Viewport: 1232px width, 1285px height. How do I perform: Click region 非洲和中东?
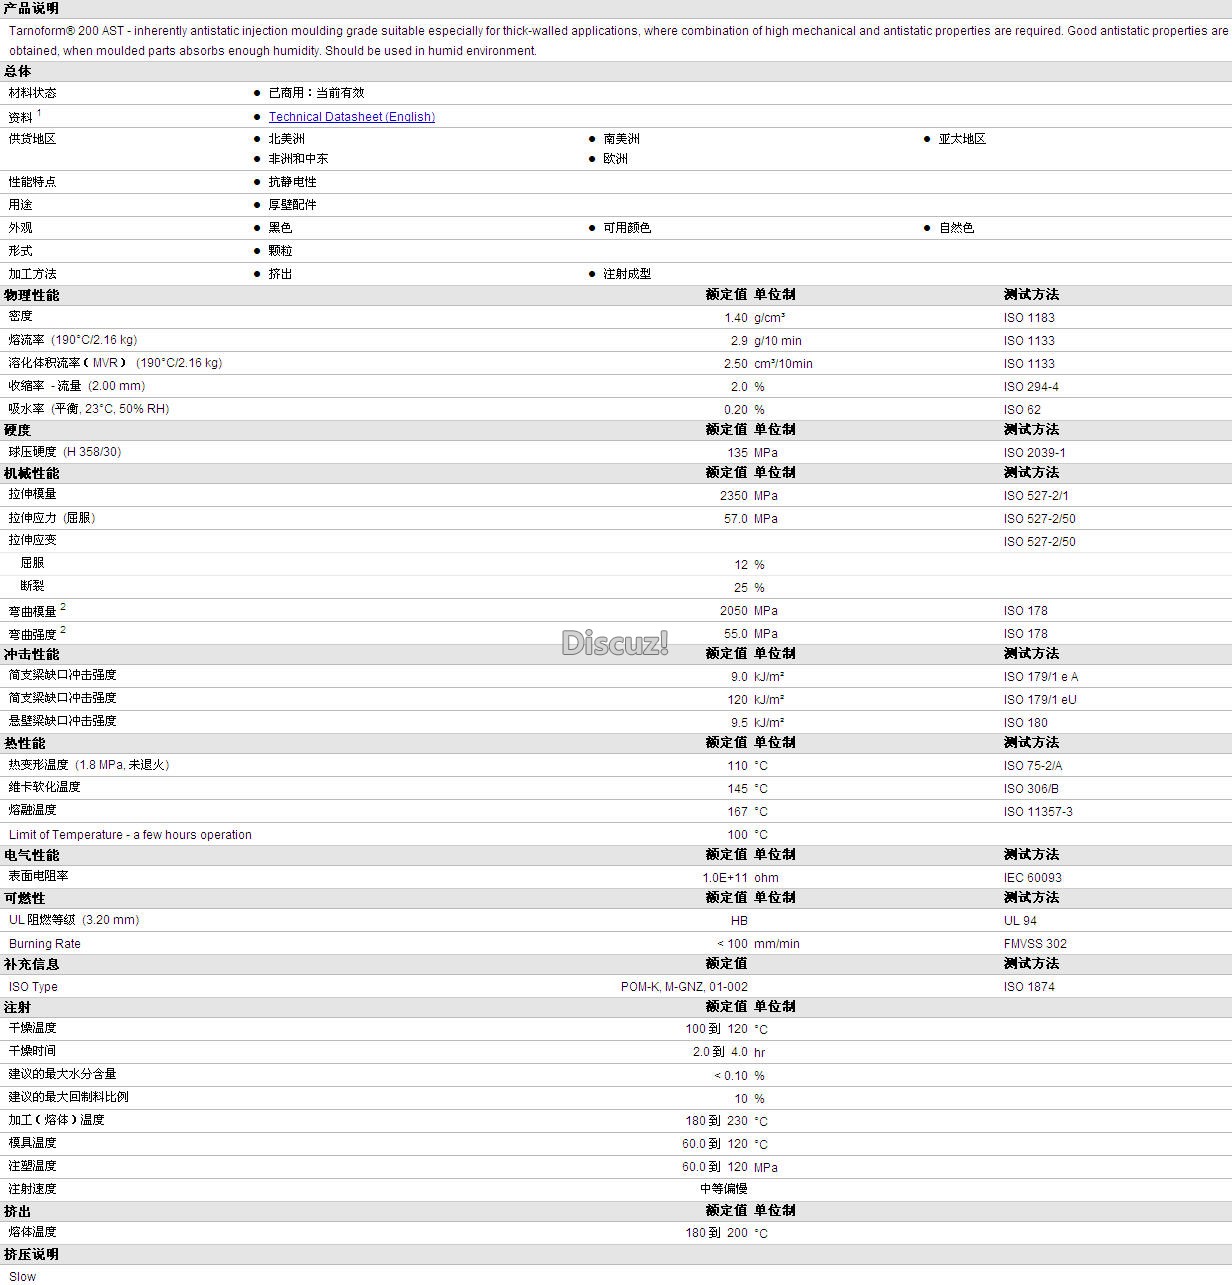298,159
